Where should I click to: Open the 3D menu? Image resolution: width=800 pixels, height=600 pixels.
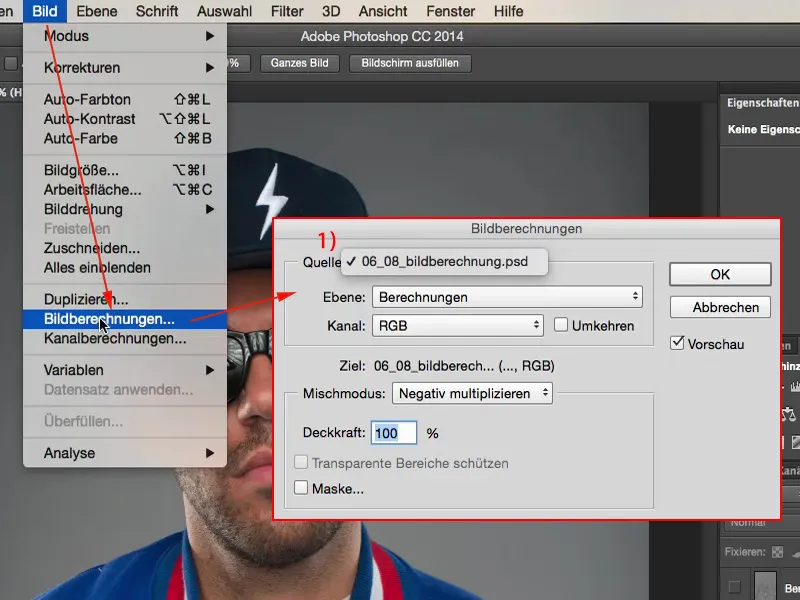pyautogui.click(x=331, y=11)
